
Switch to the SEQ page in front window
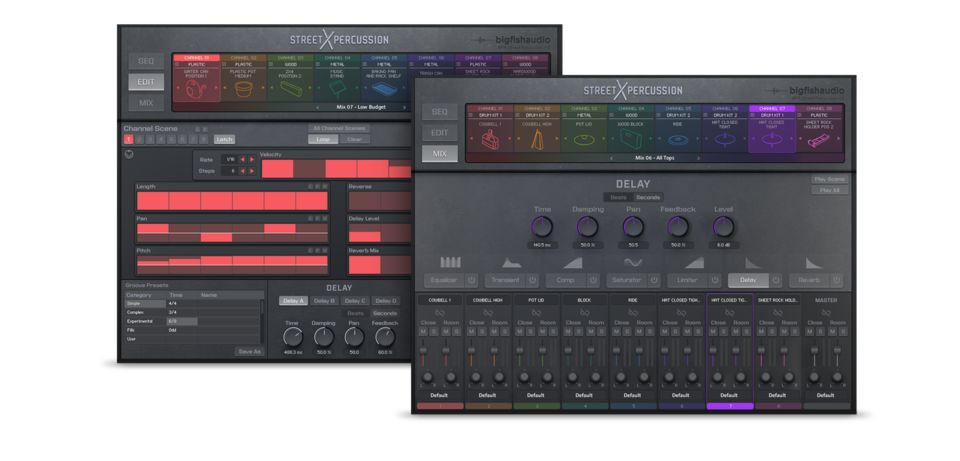[x=440, y=112]
